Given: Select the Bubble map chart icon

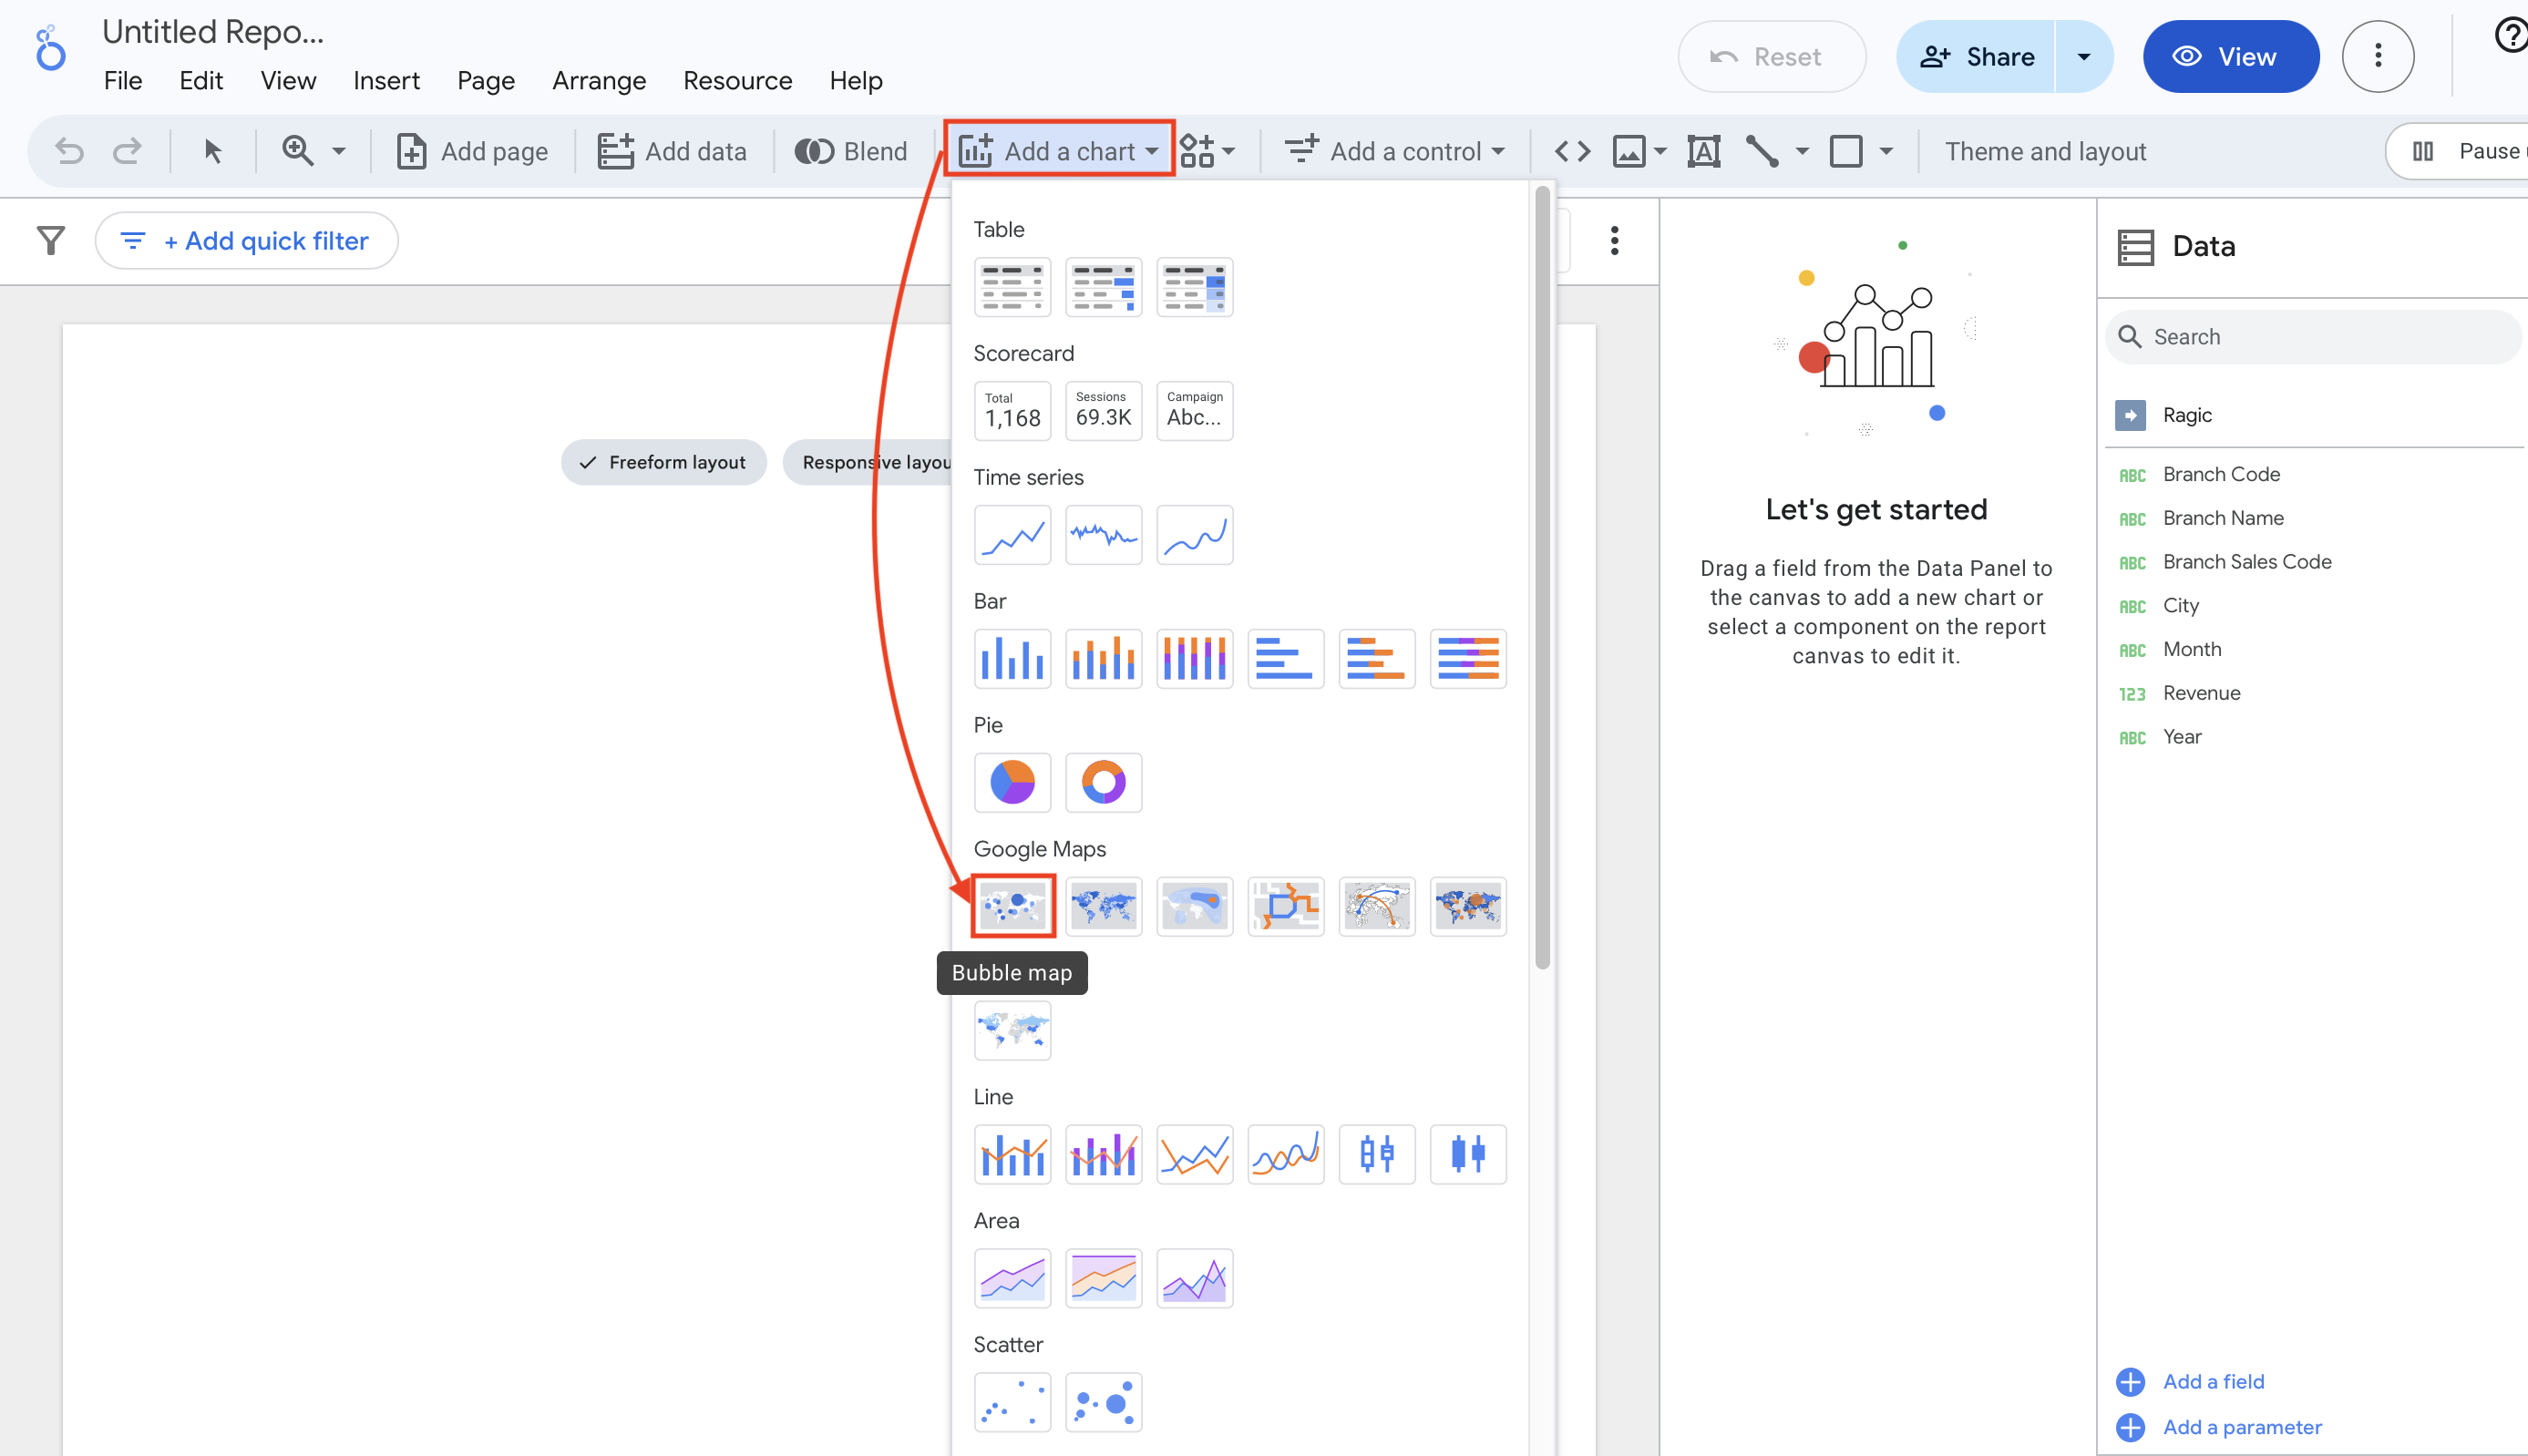Looking at the screenshot, I should point(1012,906).
